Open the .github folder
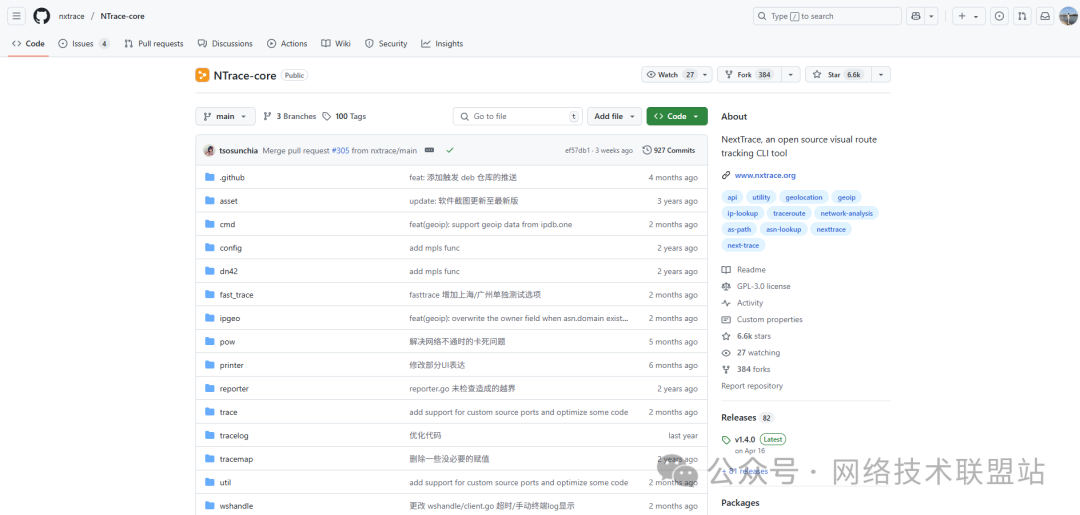The height and width of the screenshot is (515, 1080). pos(232,178)
